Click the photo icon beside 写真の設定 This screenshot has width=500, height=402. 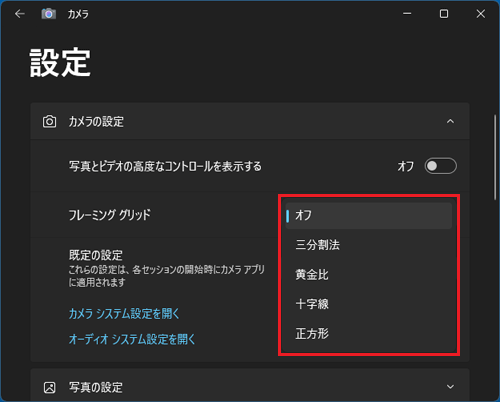[x=49, y=387]
